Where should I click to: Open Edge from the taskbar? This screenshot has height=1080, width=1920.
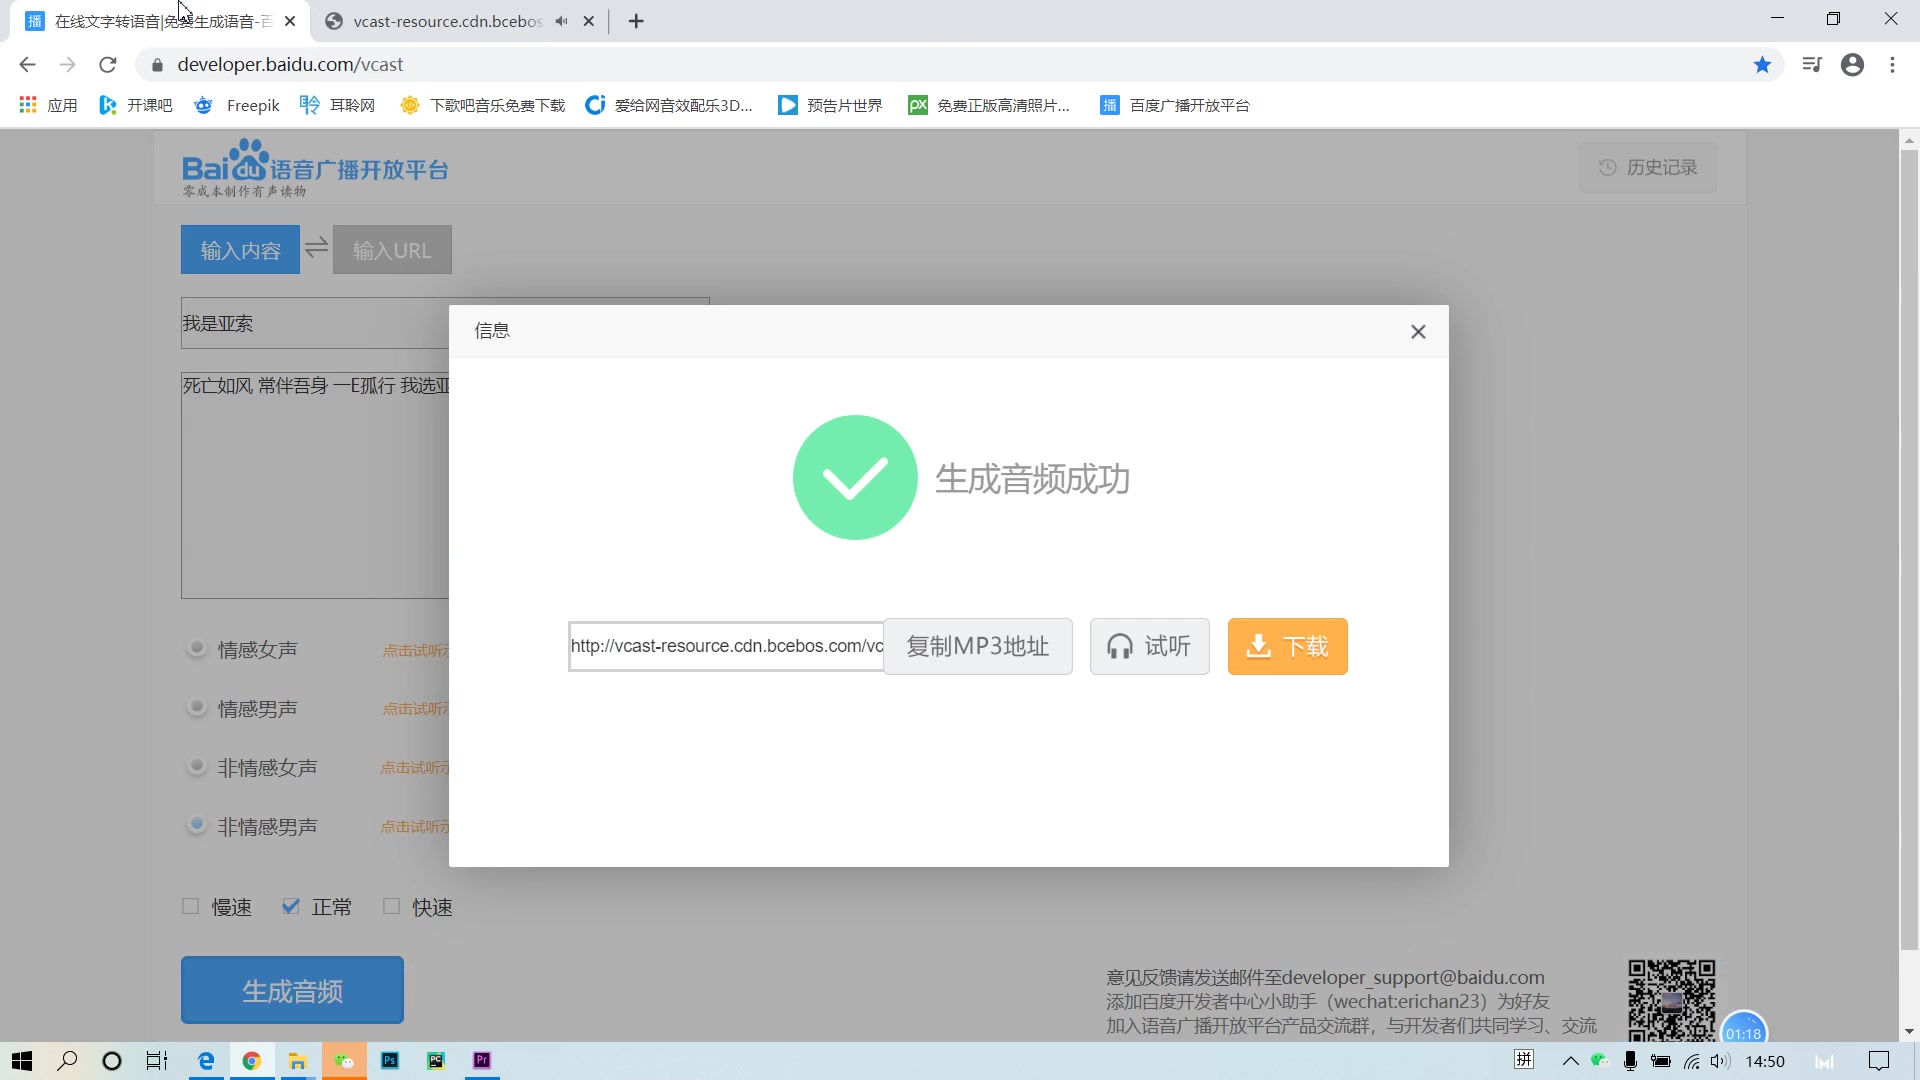click(x=206, y=1061)
